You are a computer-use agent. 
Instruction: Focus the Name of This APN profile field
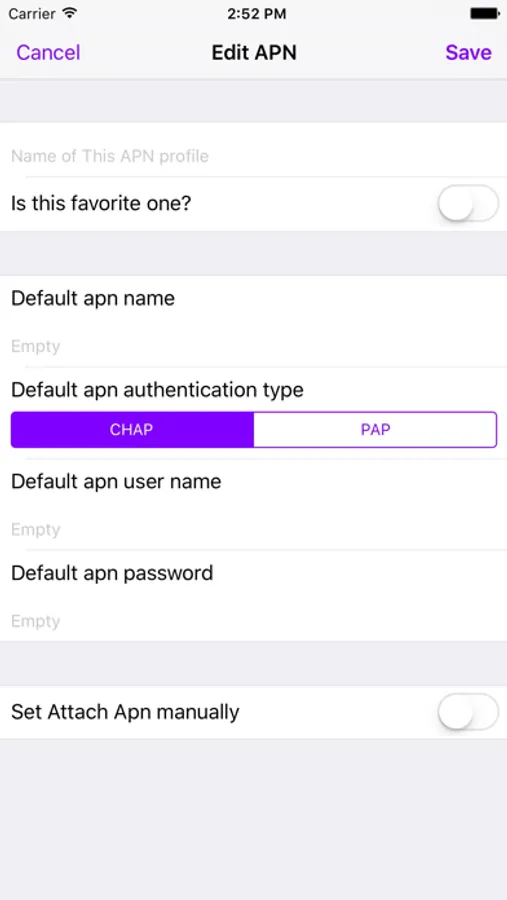[253, 156]
